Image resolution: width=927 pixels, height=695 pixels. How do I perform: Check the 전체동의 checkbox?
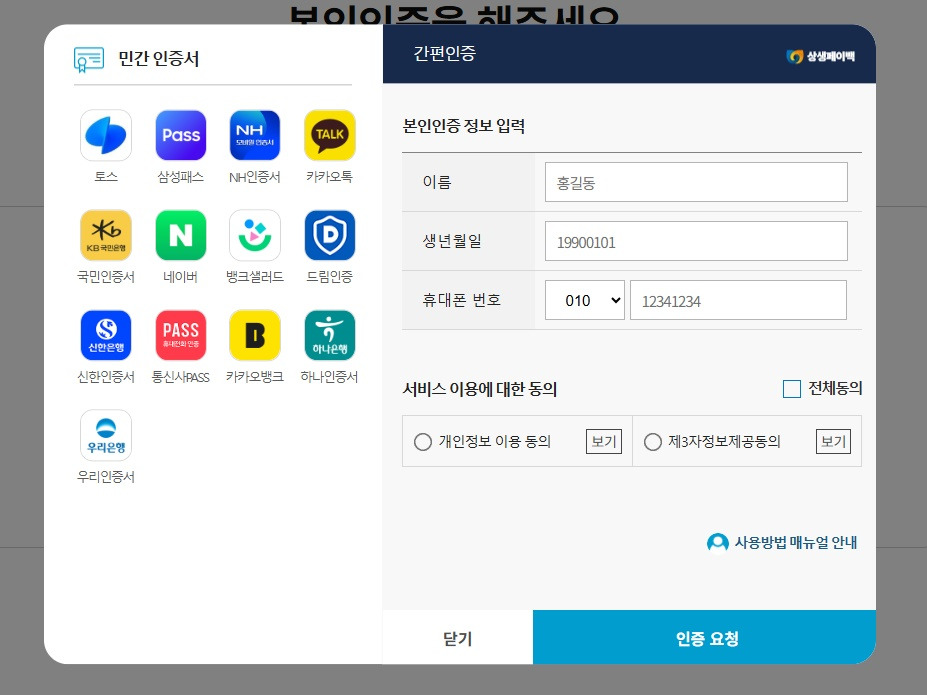tap(789, 390)
